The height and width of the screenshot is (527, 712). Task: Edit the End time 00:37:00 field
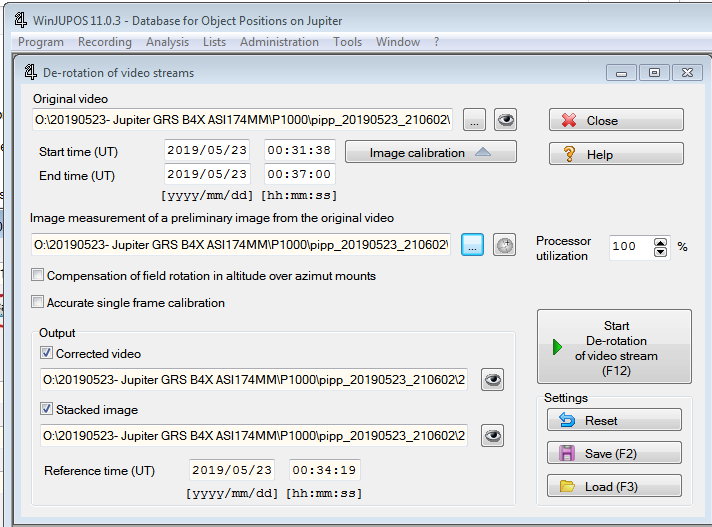click(x=299, y=174)
